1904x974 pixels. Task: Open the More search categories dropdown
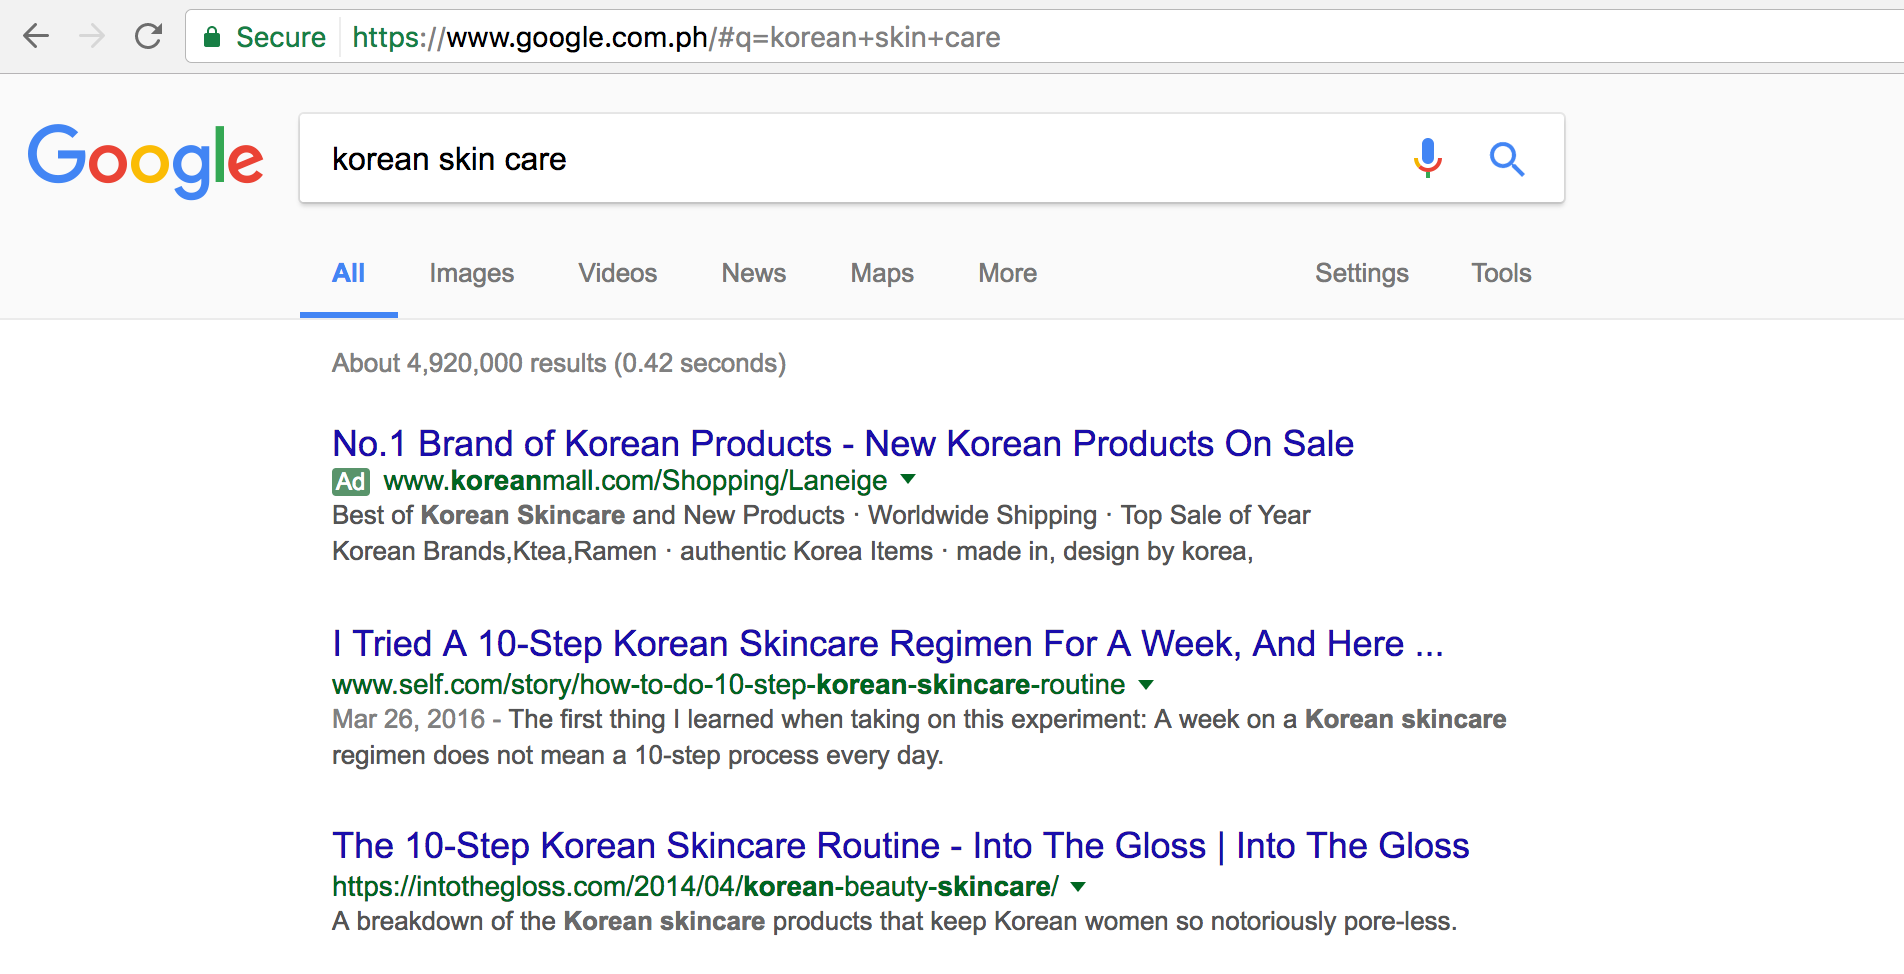pos(1006,273)
